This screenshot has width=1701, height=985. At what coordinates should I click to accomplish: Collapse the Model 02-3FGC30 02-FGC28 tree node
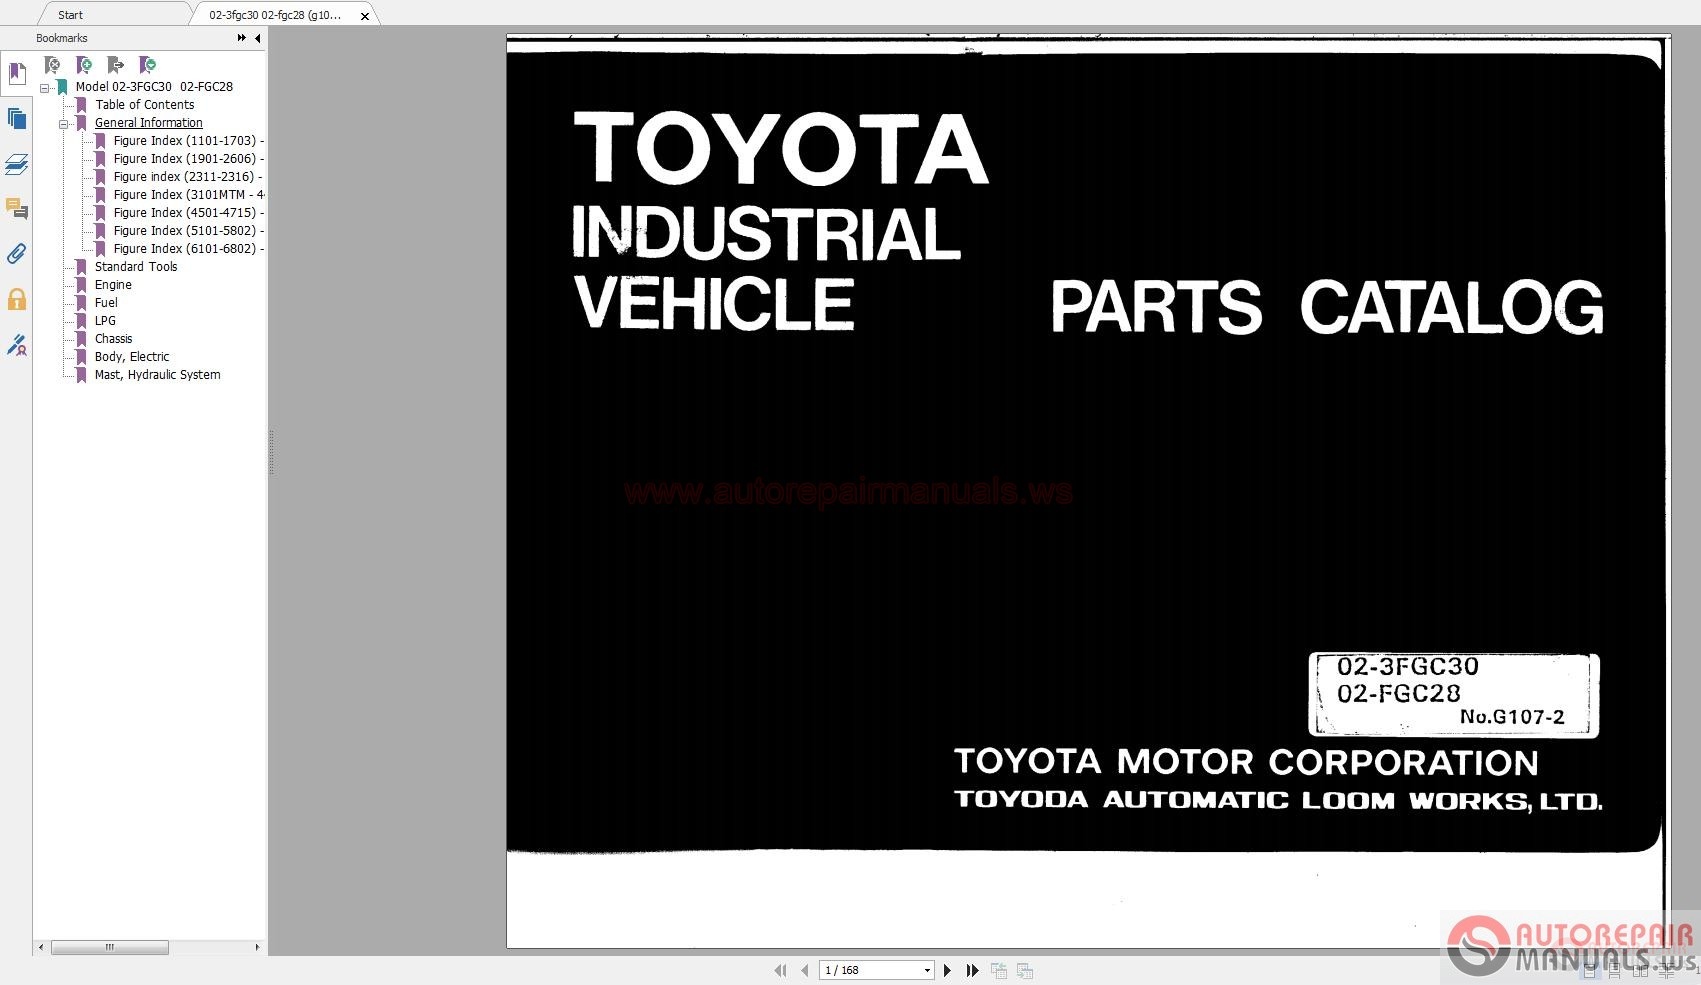coord(45,87)
